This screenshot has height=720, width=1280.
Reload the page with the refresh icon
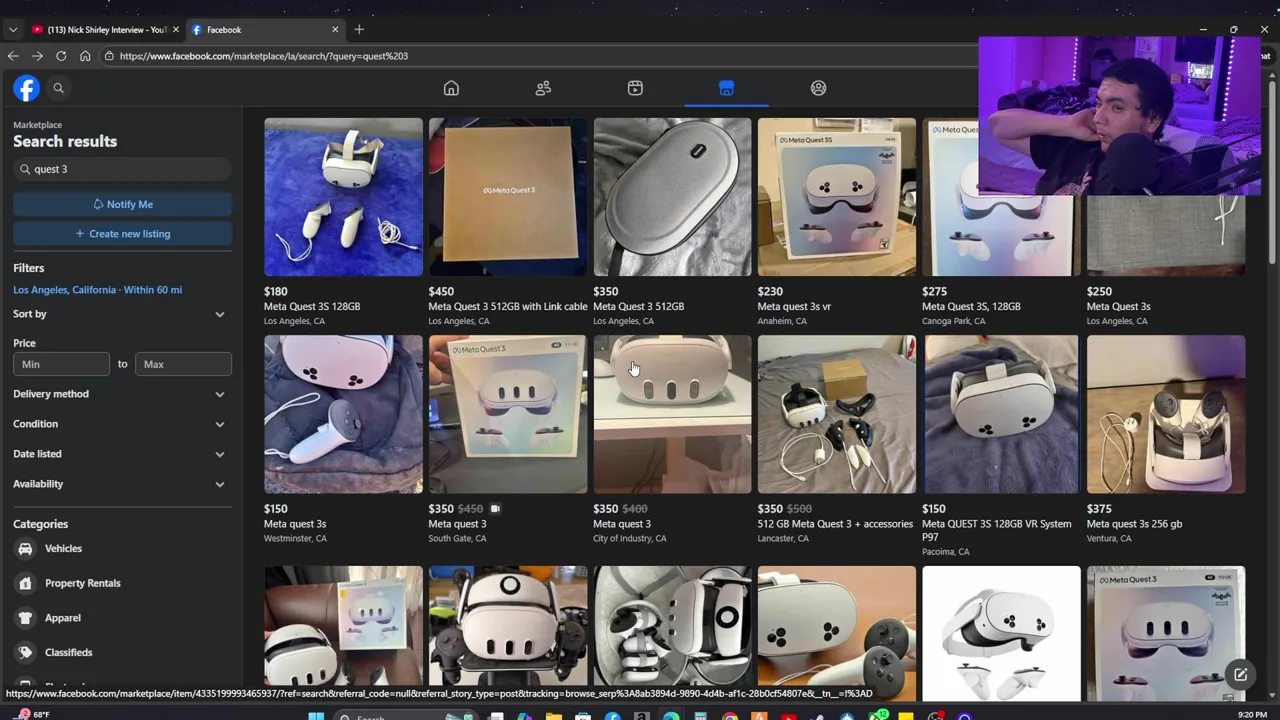61,56
